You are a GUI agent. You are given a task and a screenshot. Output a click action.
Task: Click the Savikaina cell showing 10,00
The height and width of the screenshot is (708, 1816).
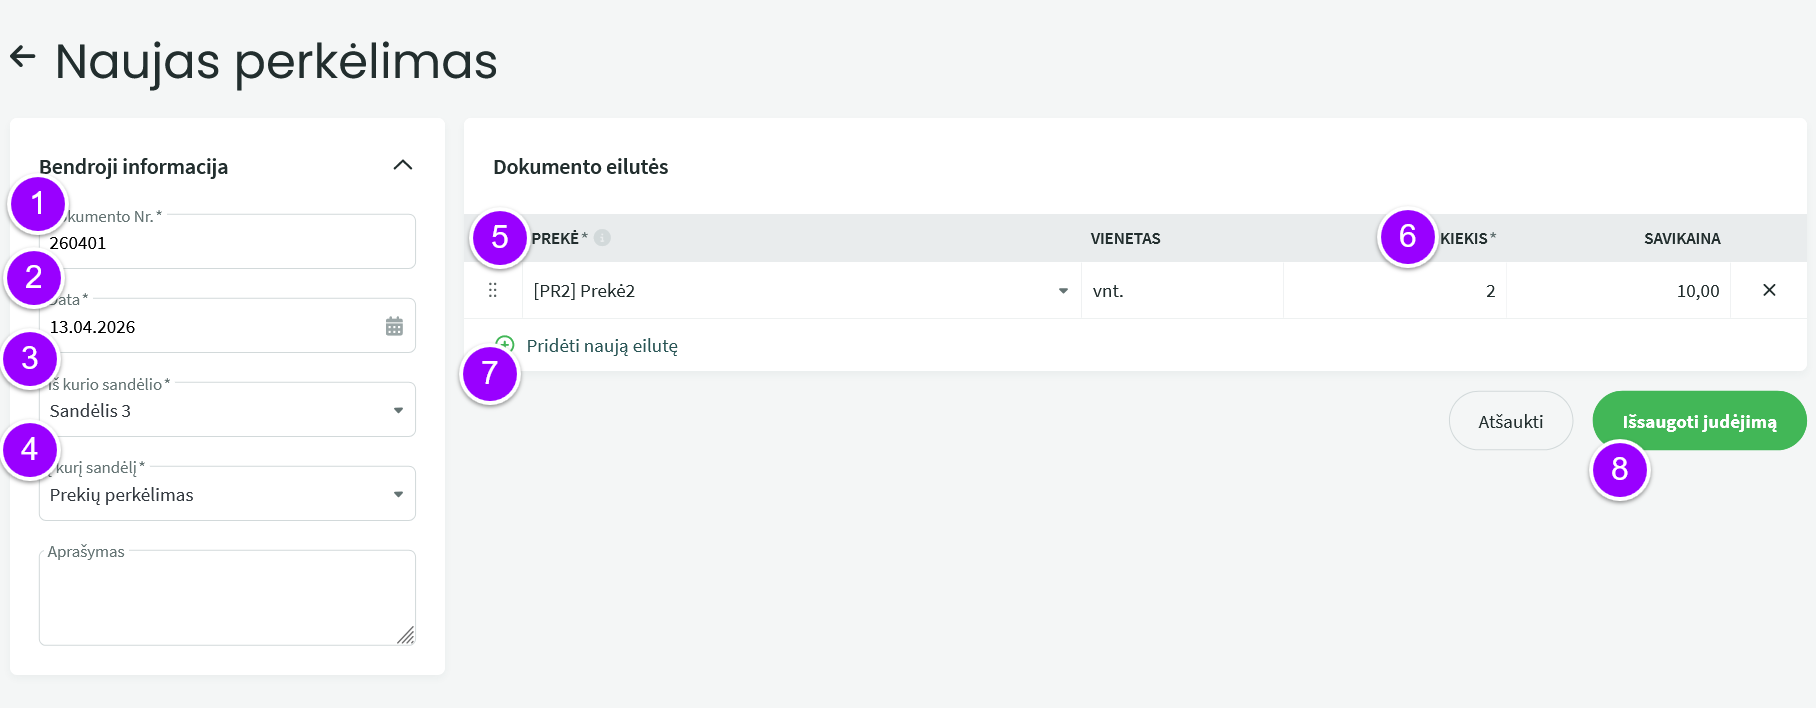(1619, 291)
